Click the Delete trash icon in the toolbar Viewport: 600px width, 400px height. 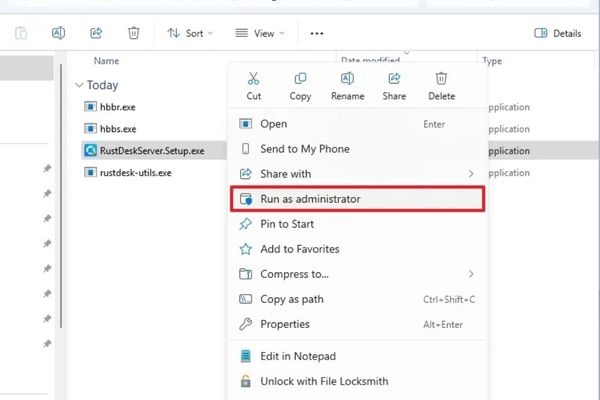click(x=133, y=33)
